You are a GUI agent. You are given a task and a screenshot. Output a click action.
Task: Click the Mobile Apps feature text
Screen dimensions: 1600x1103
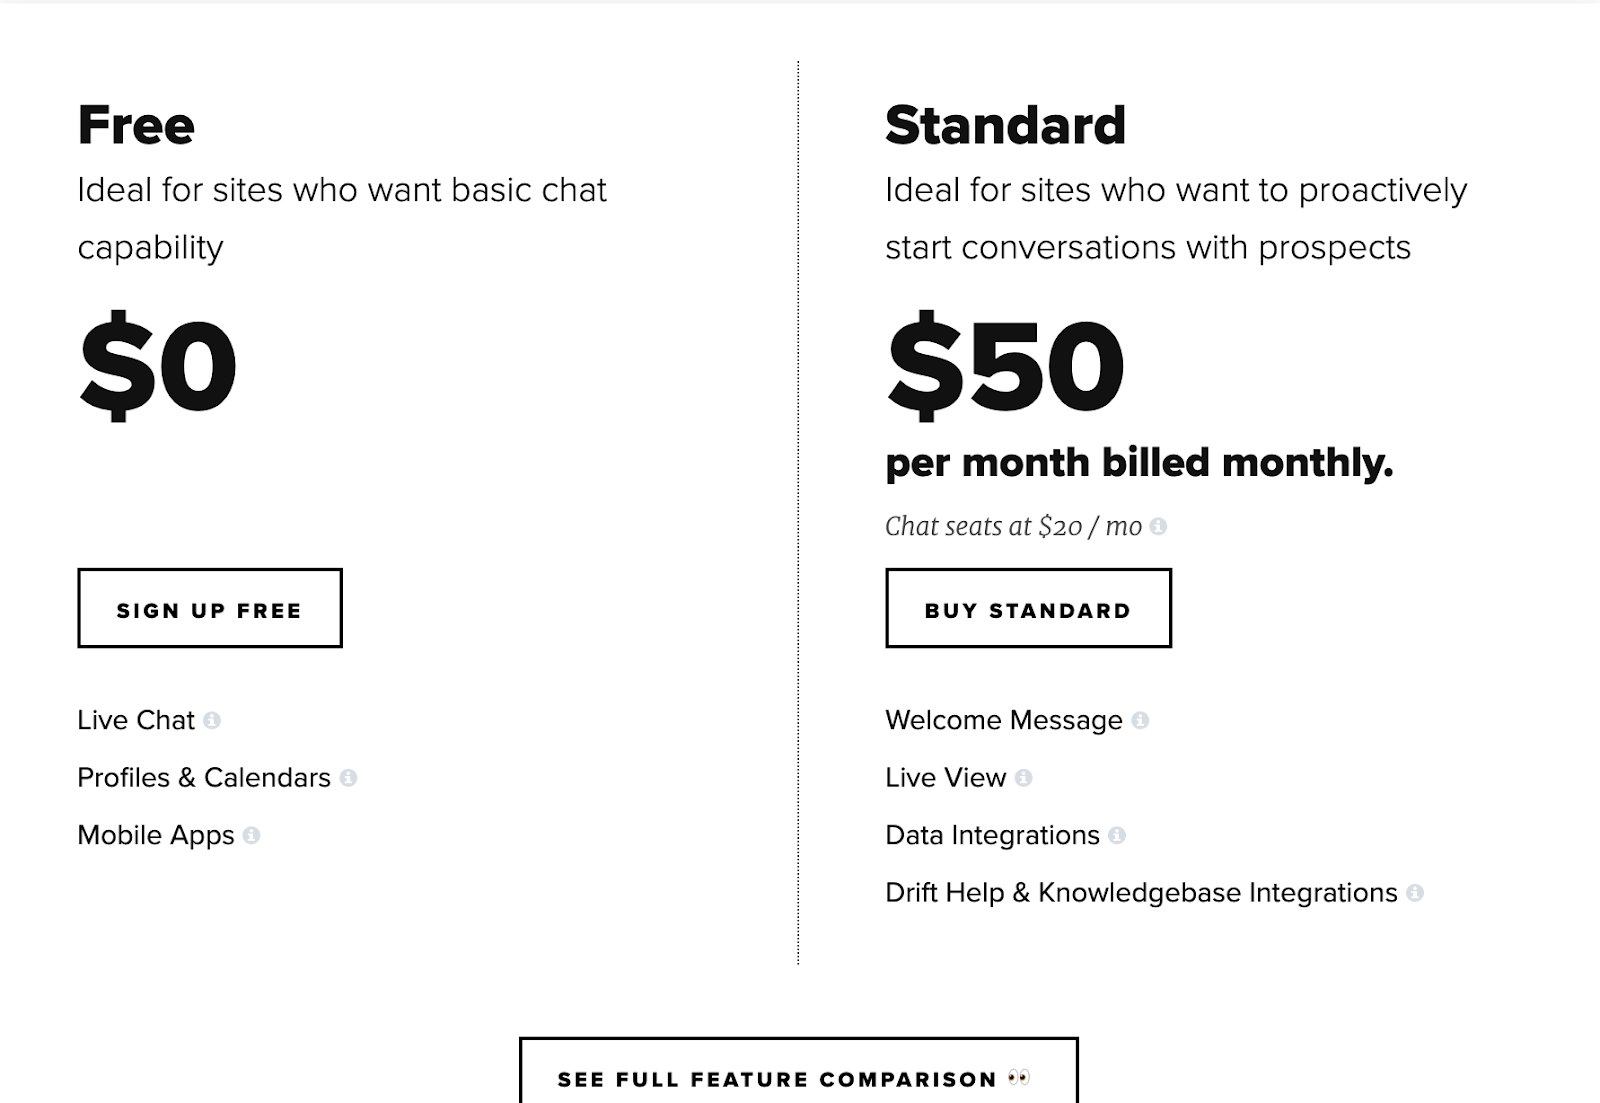click(156, 835)
